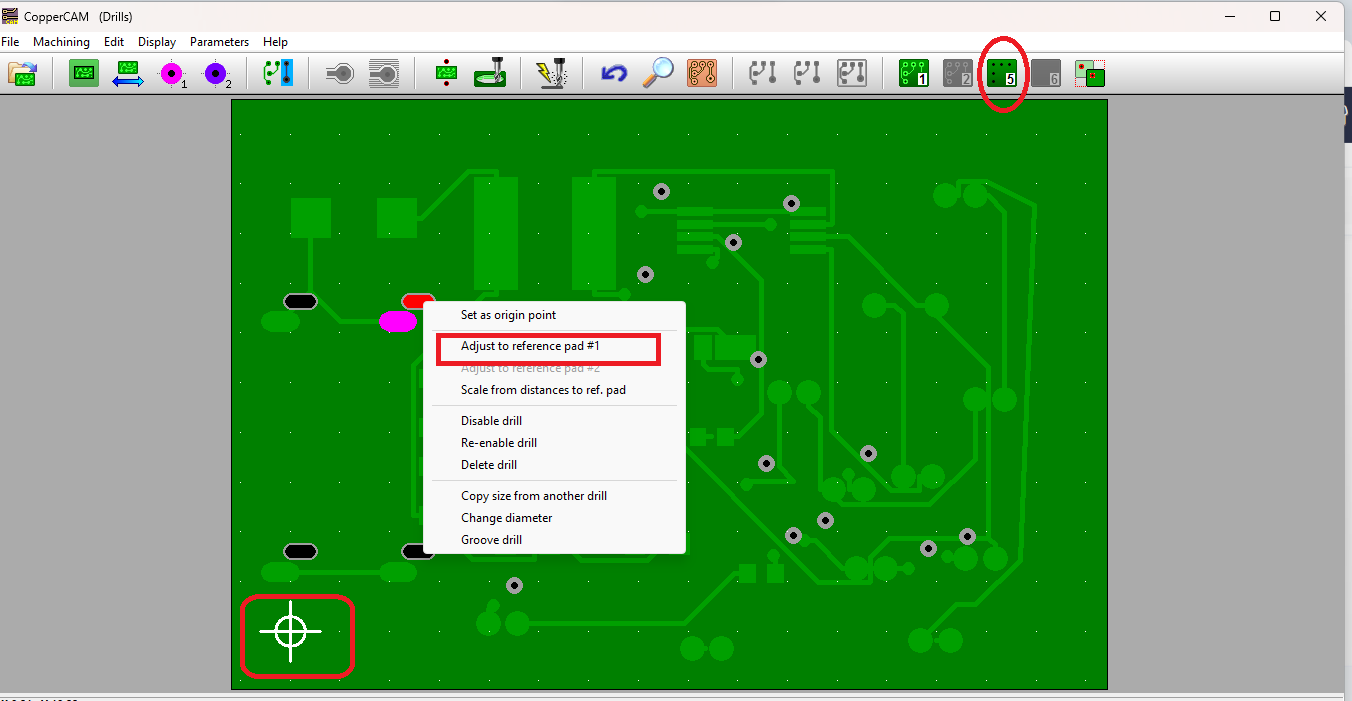1352x701 pixels.
Task: Click the hatched gray pad toolbar icon
Action: [384, 73]
